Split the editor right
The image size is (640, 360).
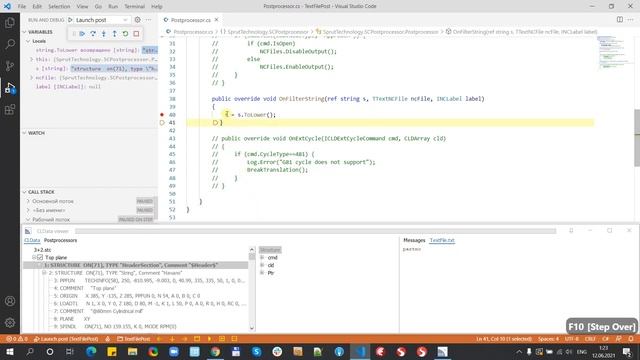(620, 20)
